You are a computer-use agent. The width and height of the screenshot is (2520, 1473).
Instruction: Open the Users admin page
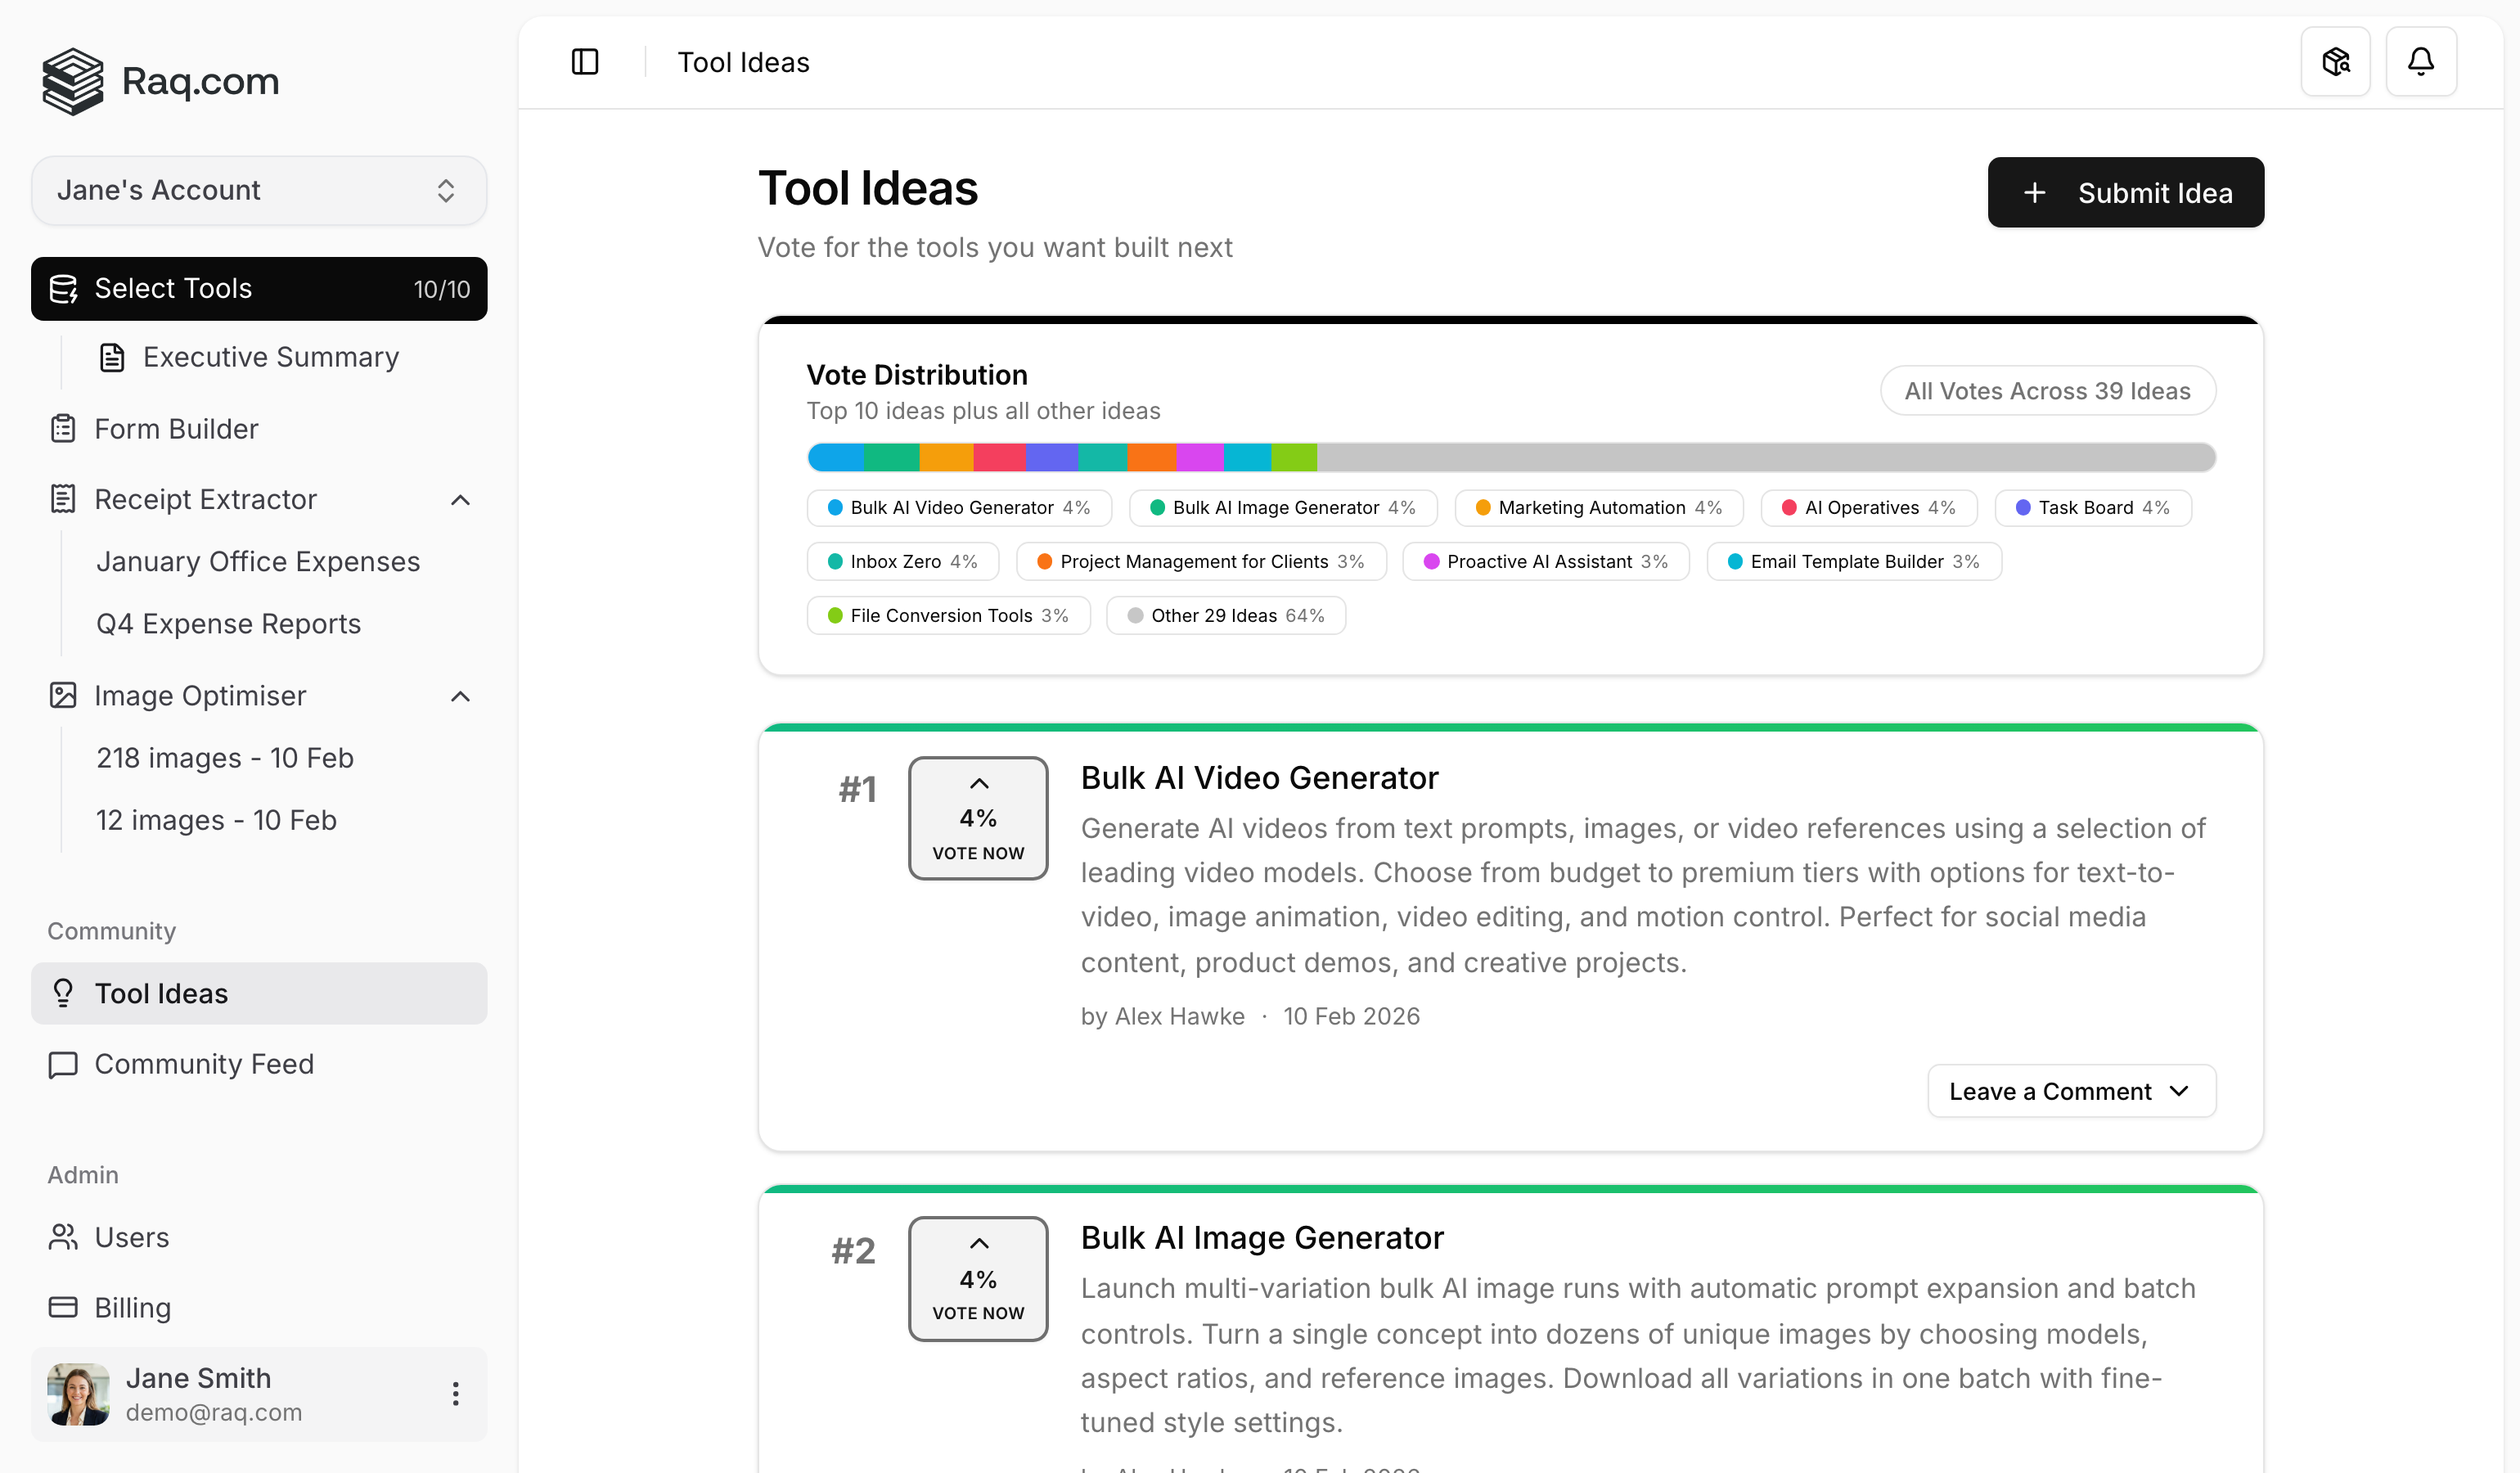point(131,1237)
